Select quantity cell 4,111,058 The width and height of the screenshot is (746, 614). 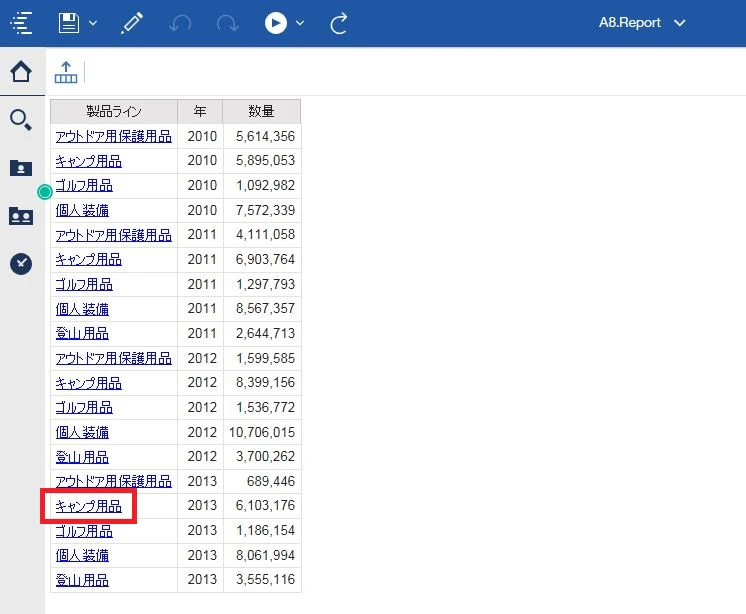pyautogui.click(x=262, y=234)
